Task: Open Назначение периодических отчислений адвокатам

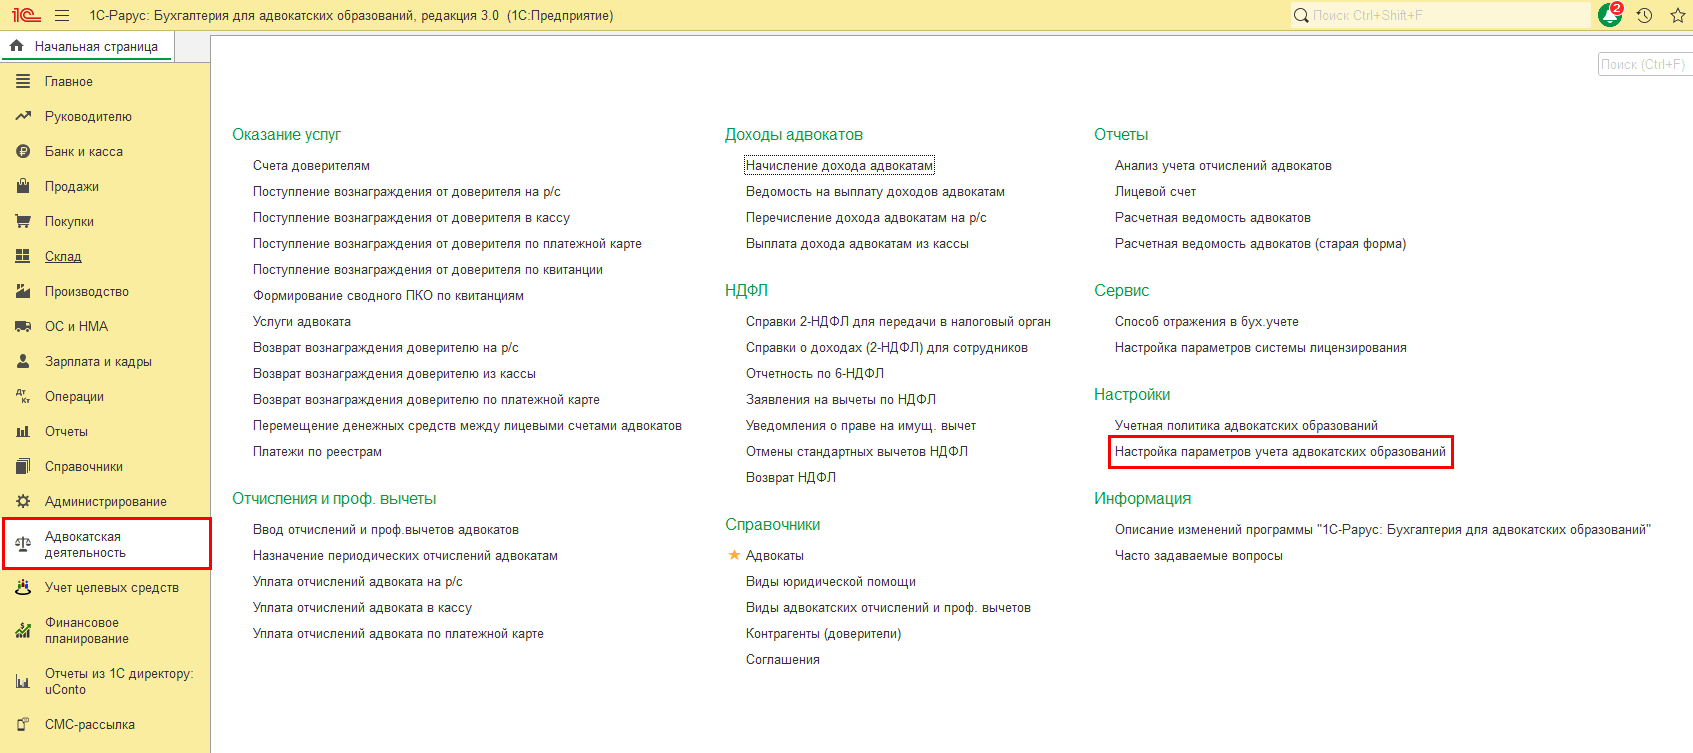Action: pos(405,555)
